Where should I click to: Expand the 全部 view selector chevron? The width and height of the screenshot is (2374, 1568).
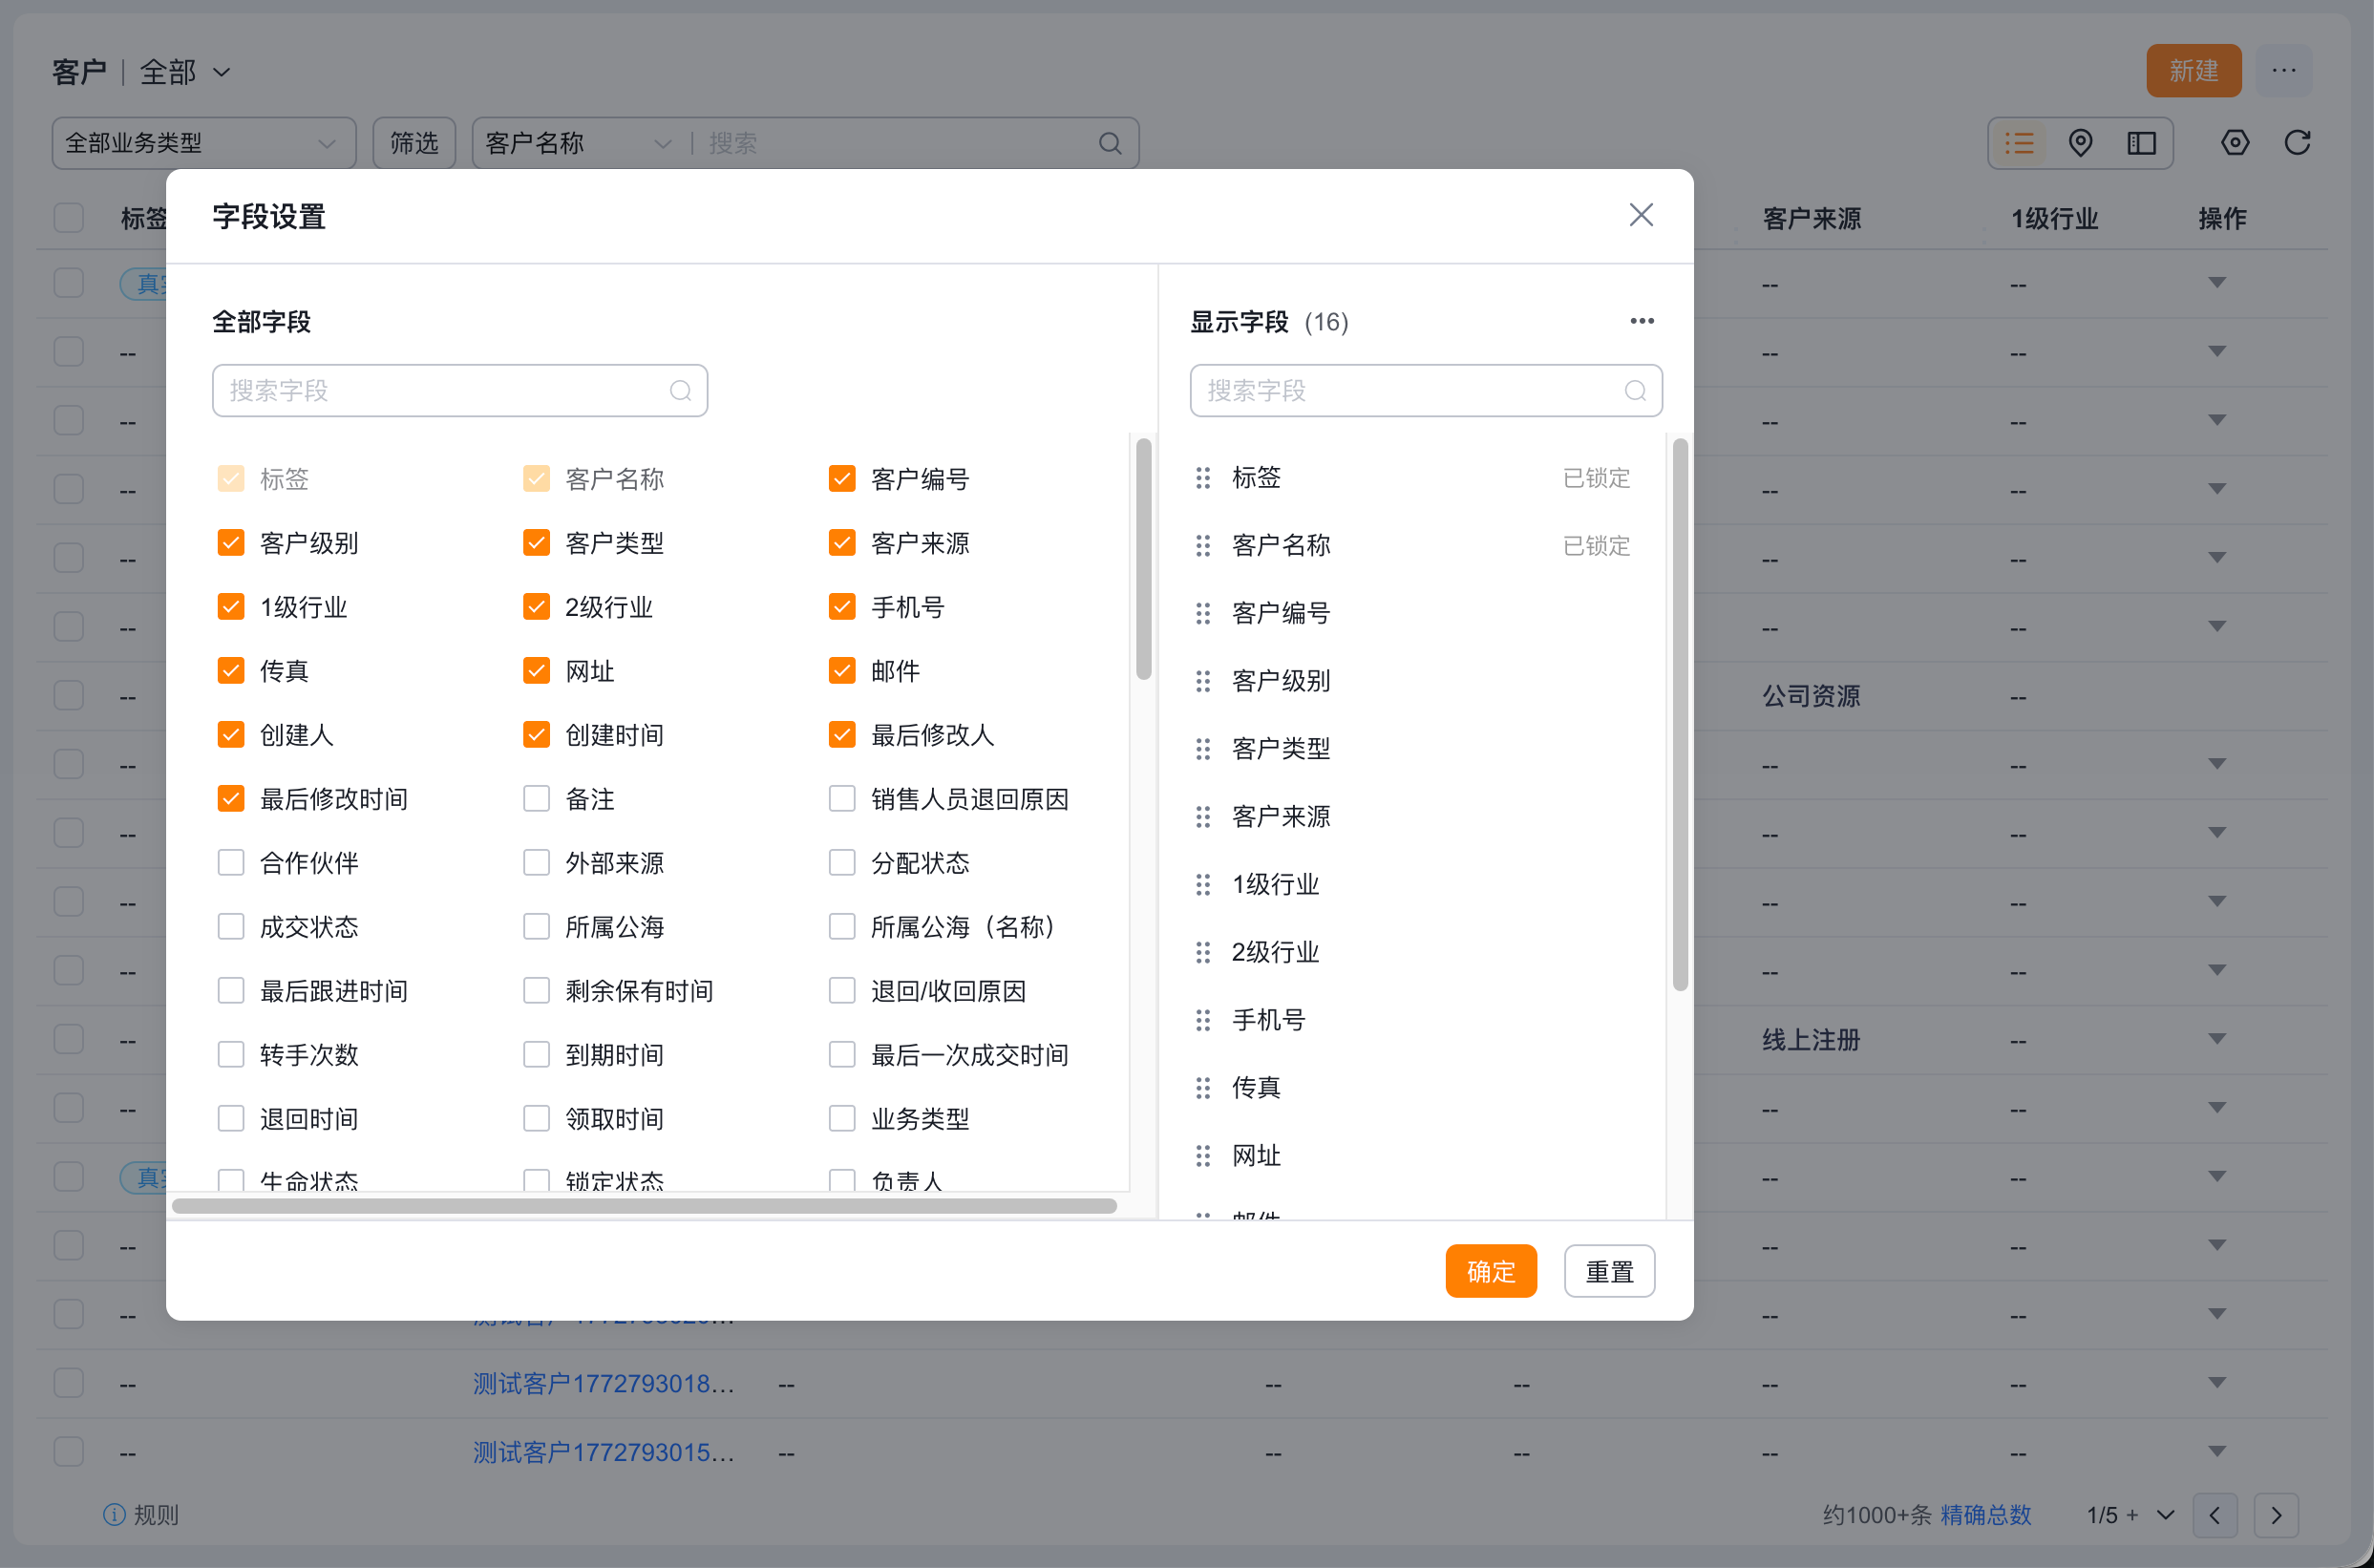(222, 72)
